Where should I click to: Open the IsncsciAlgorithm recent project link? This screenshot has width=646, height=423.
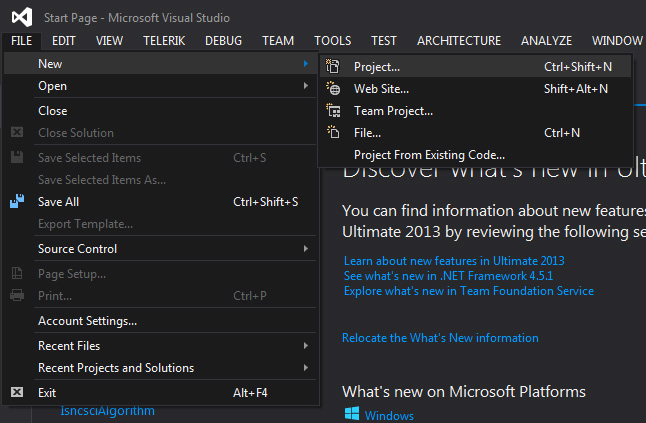(108, 411)
